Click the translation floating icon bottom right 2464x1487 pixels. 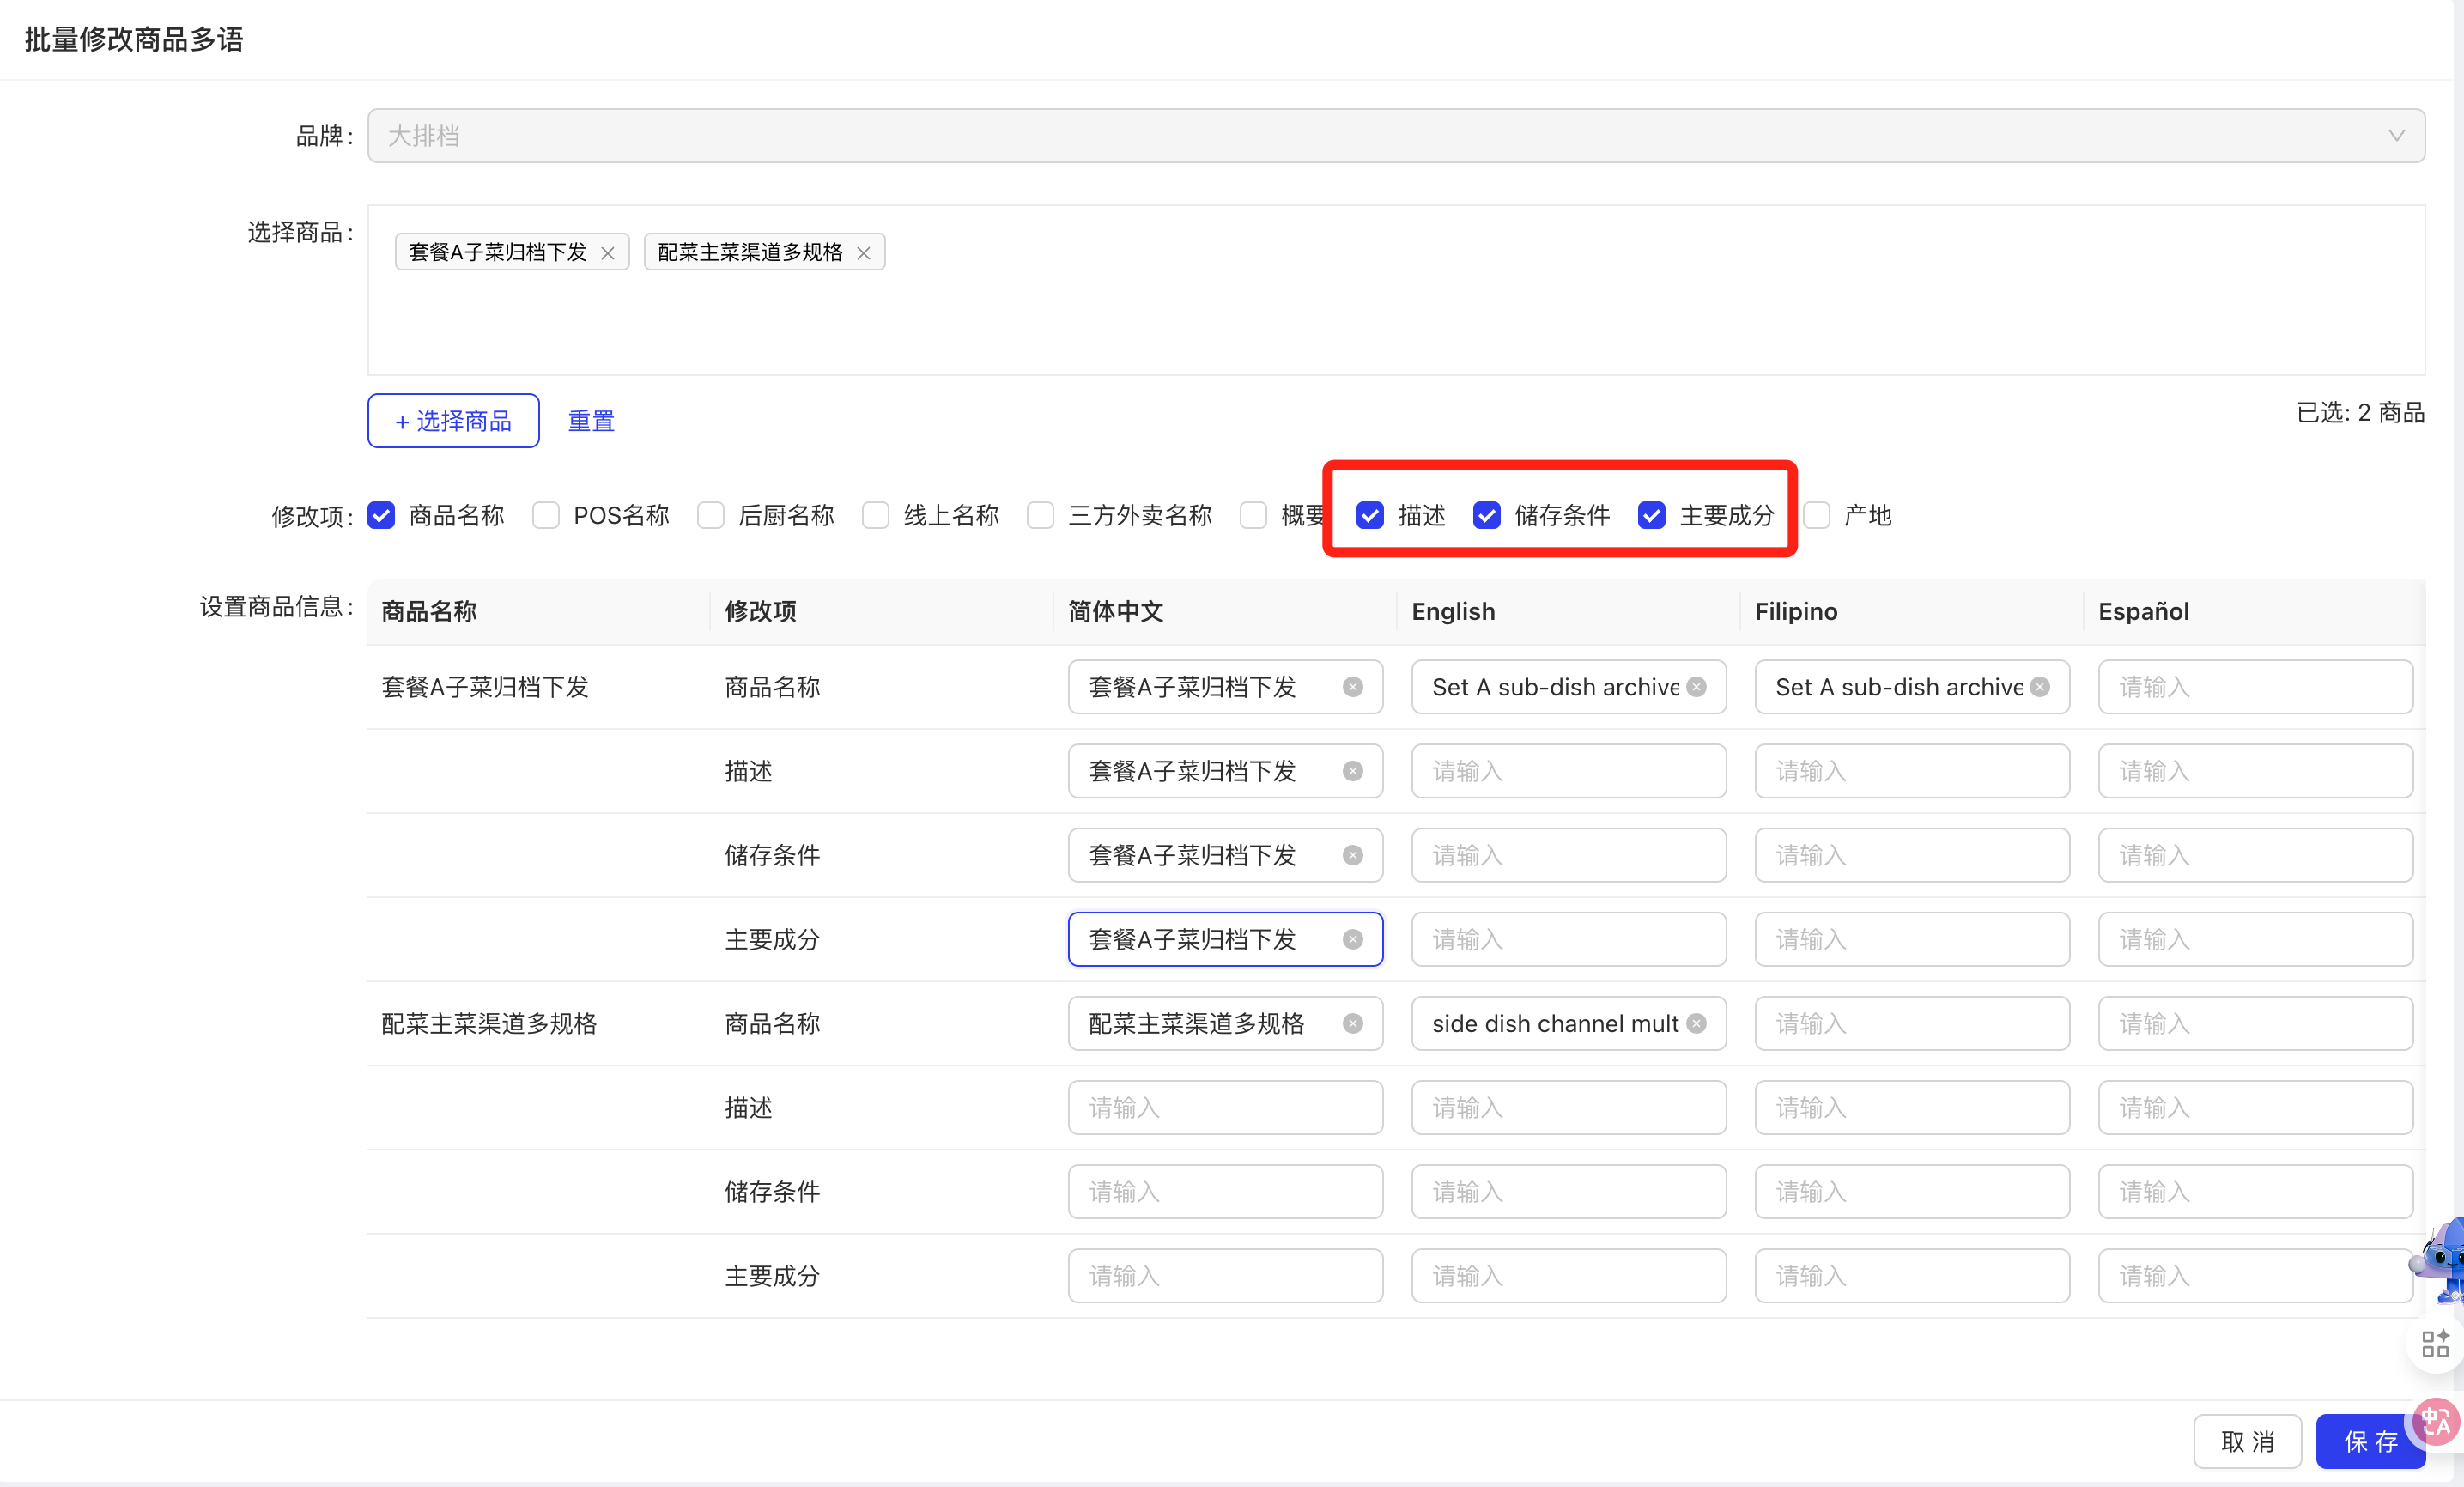[2436, 1421]
